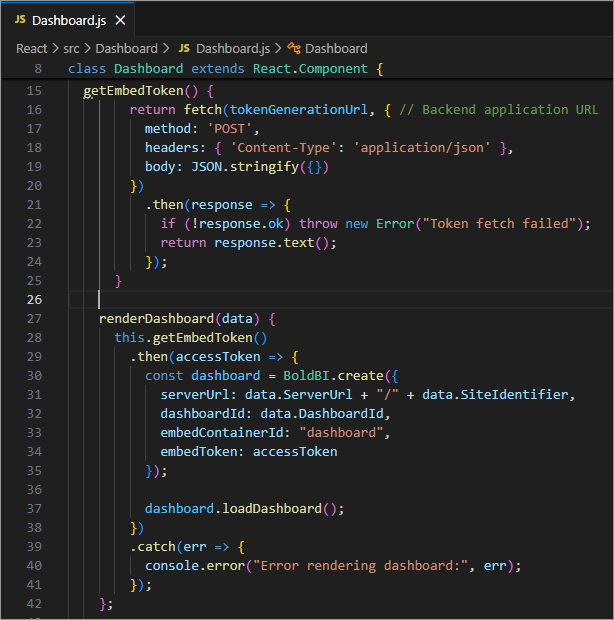Click BoldBI.create on line 30
Viewport: 614px width, 620px height.
point(333,376)
